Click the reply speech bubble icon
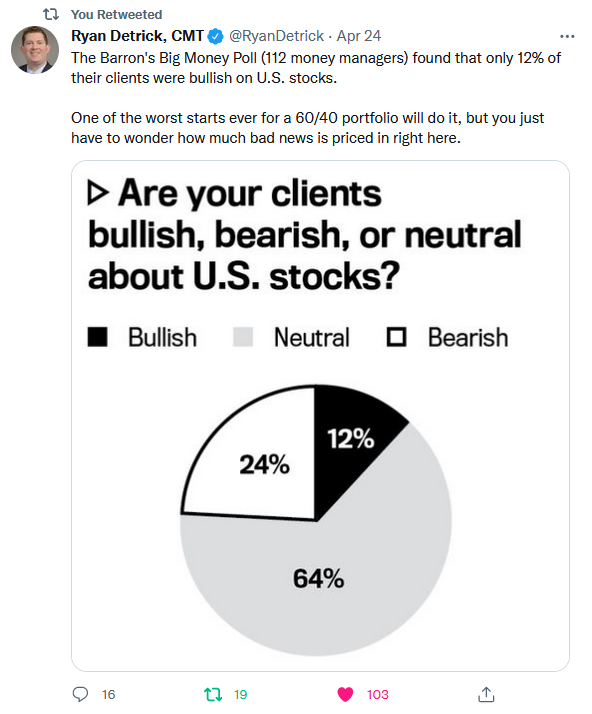Screen dimensions: 592x714 (81, 694)
